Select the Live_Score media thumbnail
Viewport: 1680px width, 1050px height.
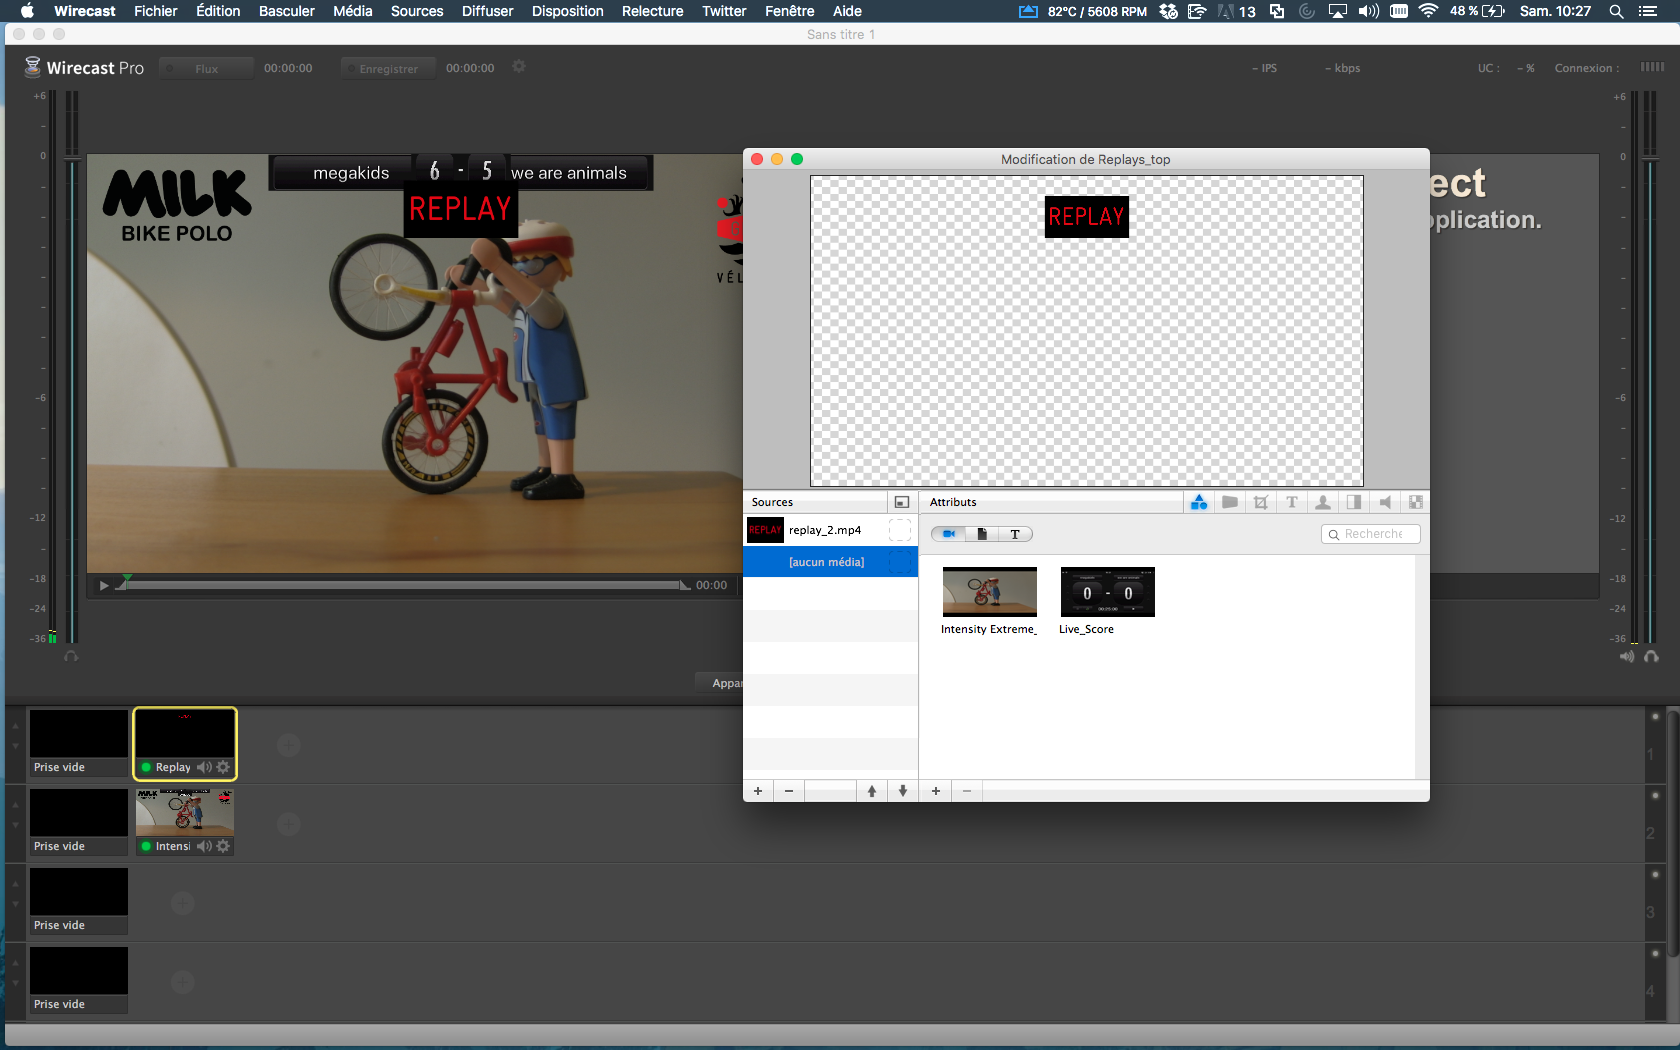[x=1107, y=592]
